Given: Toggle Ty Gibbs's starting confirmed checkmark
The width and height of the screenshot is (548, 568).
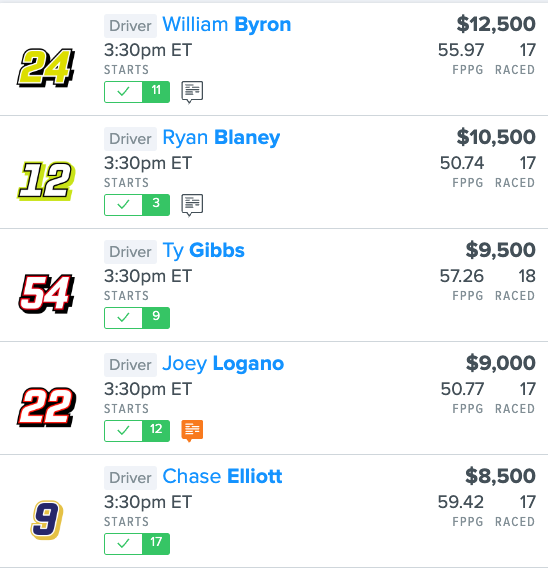Looking at the screenshot, I should 124,318.
